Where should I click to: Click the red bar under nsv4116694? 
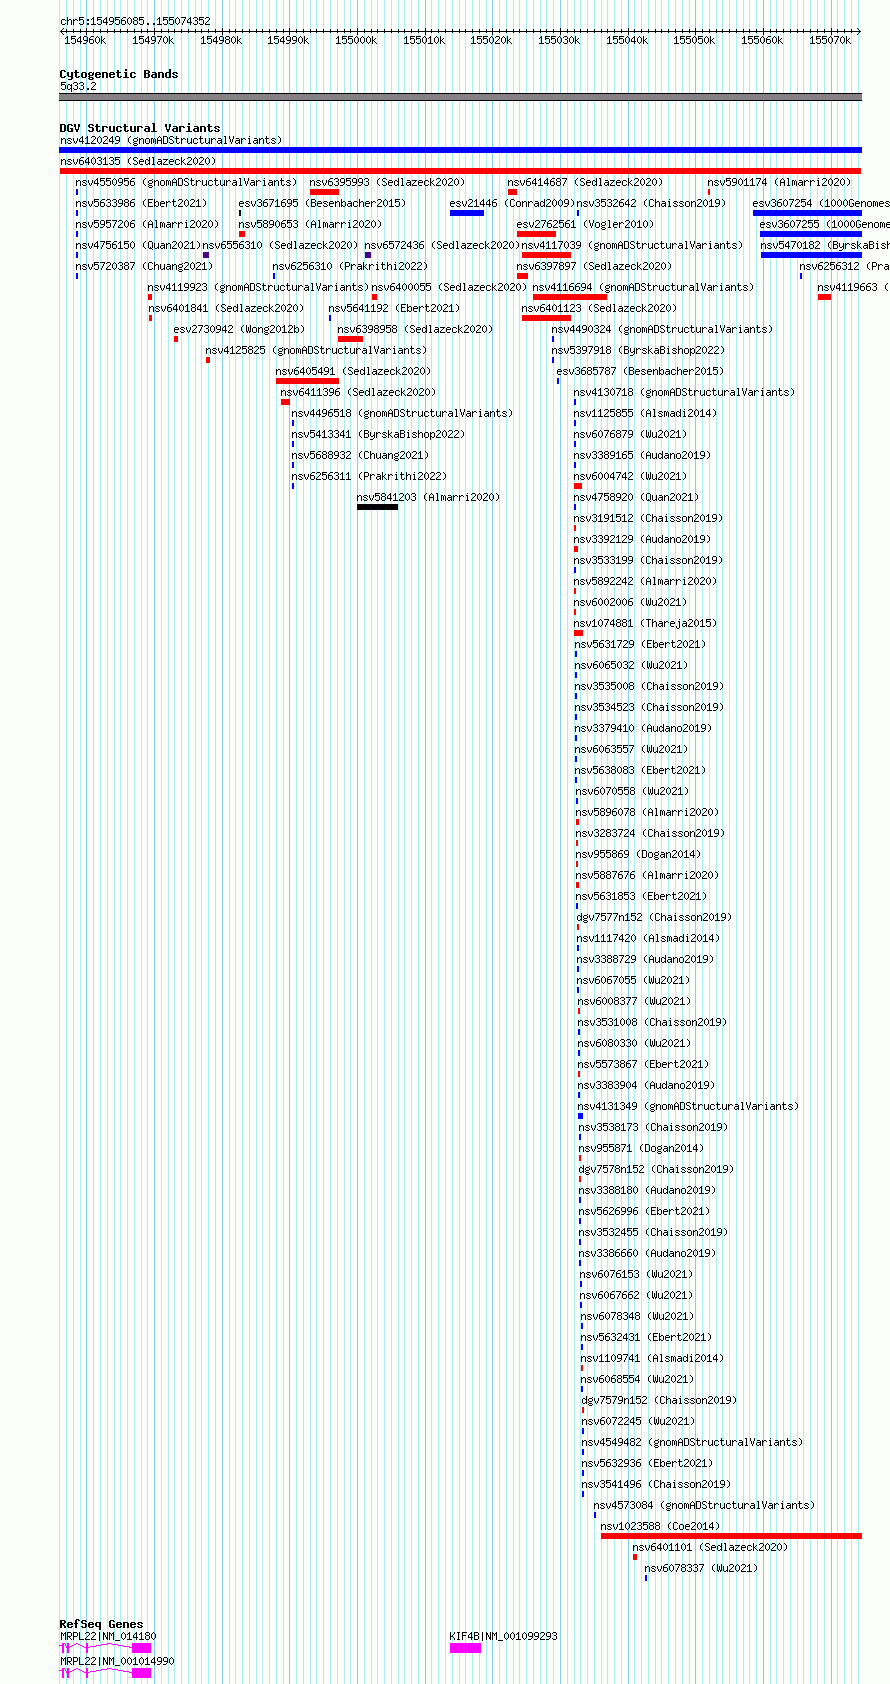570,297
